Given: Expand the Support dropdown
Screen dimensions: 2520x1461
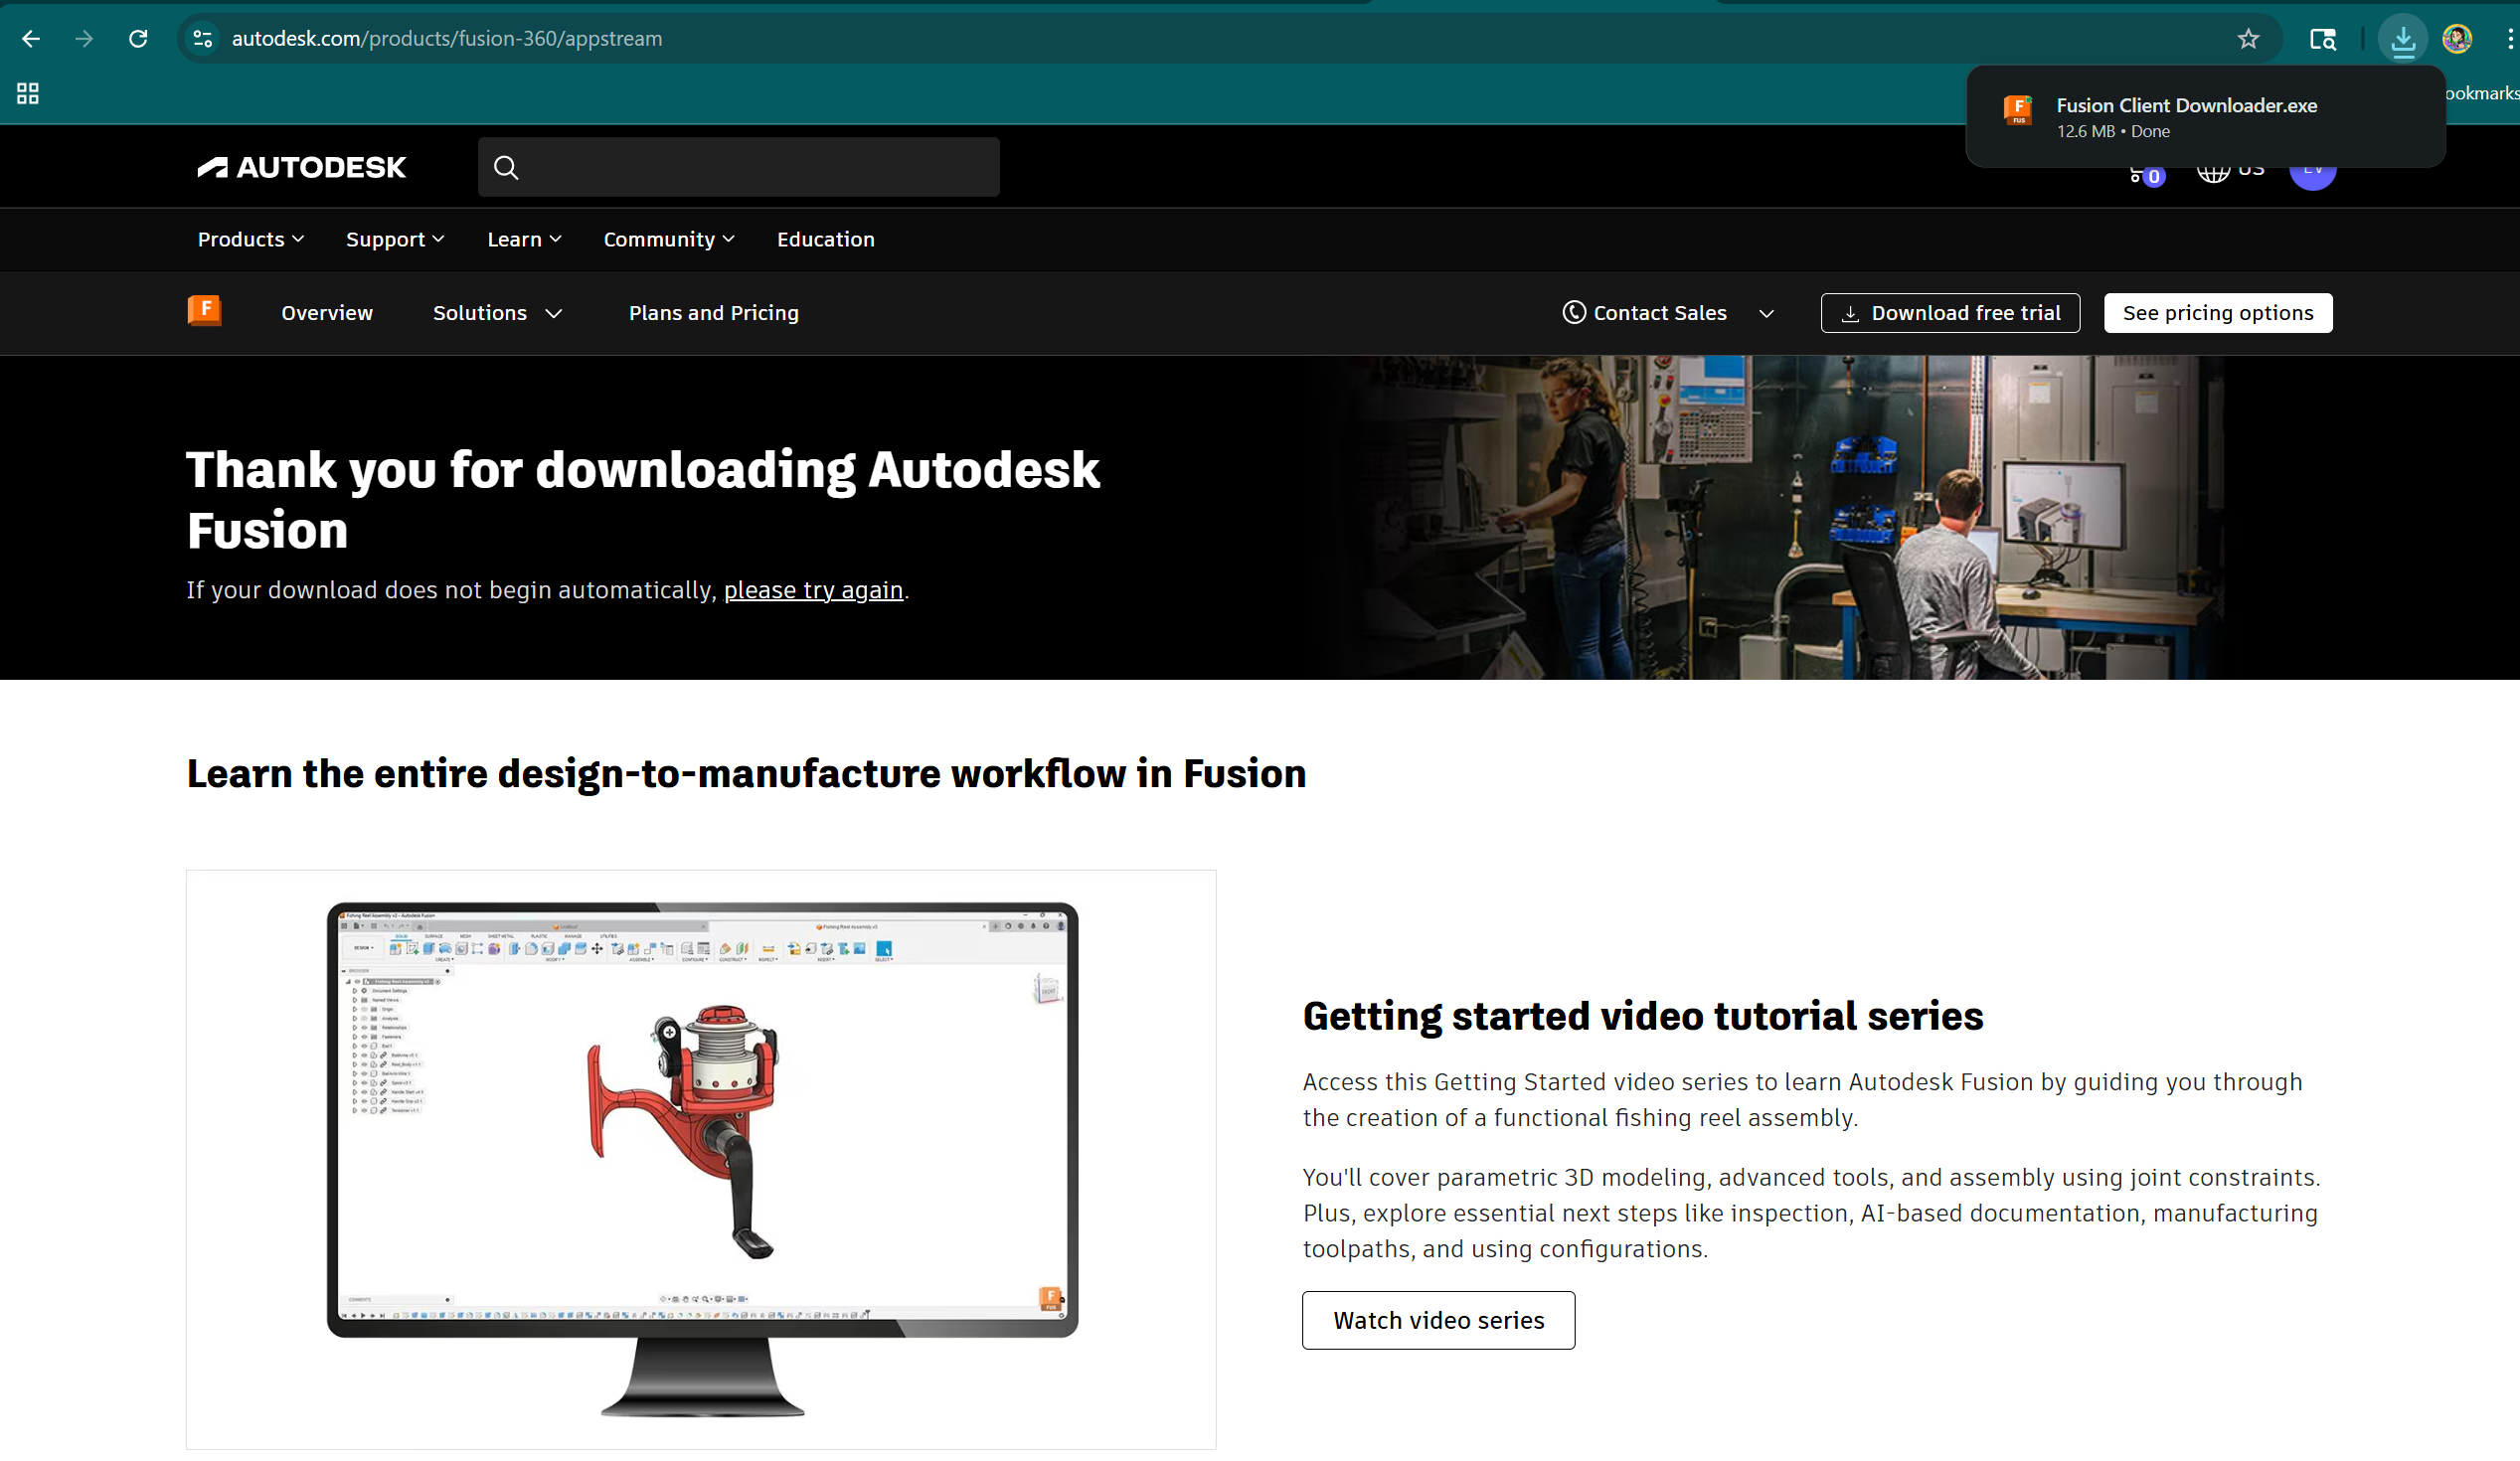Looking at the screenshot, I should [395, 239].
